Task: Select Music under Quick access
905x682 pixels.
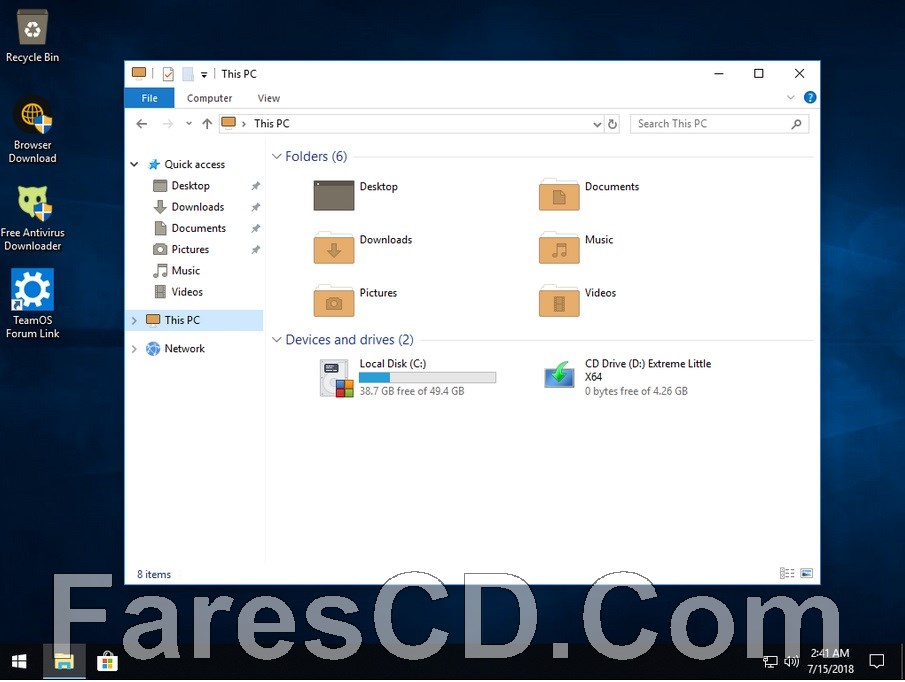Action: [185, 271]
